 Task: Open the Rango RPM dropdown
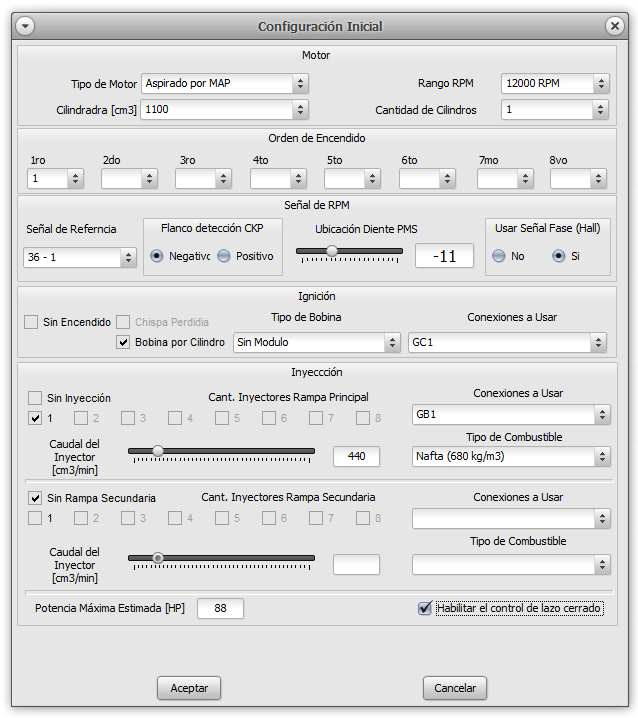pyautogui.click(x=555, y=83)
